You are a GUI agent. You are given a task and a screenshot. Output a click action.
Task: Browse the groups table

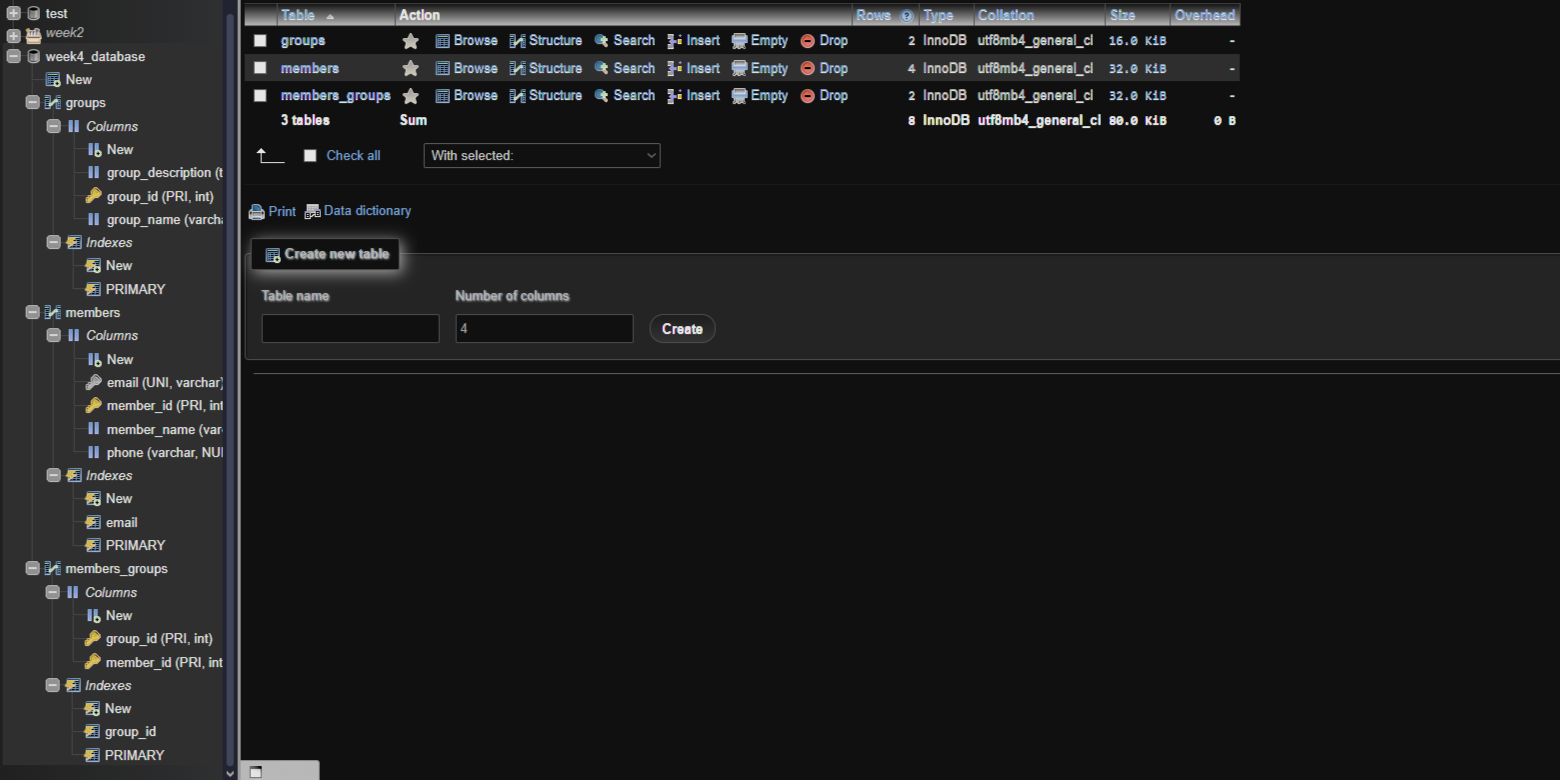point(466,41)
